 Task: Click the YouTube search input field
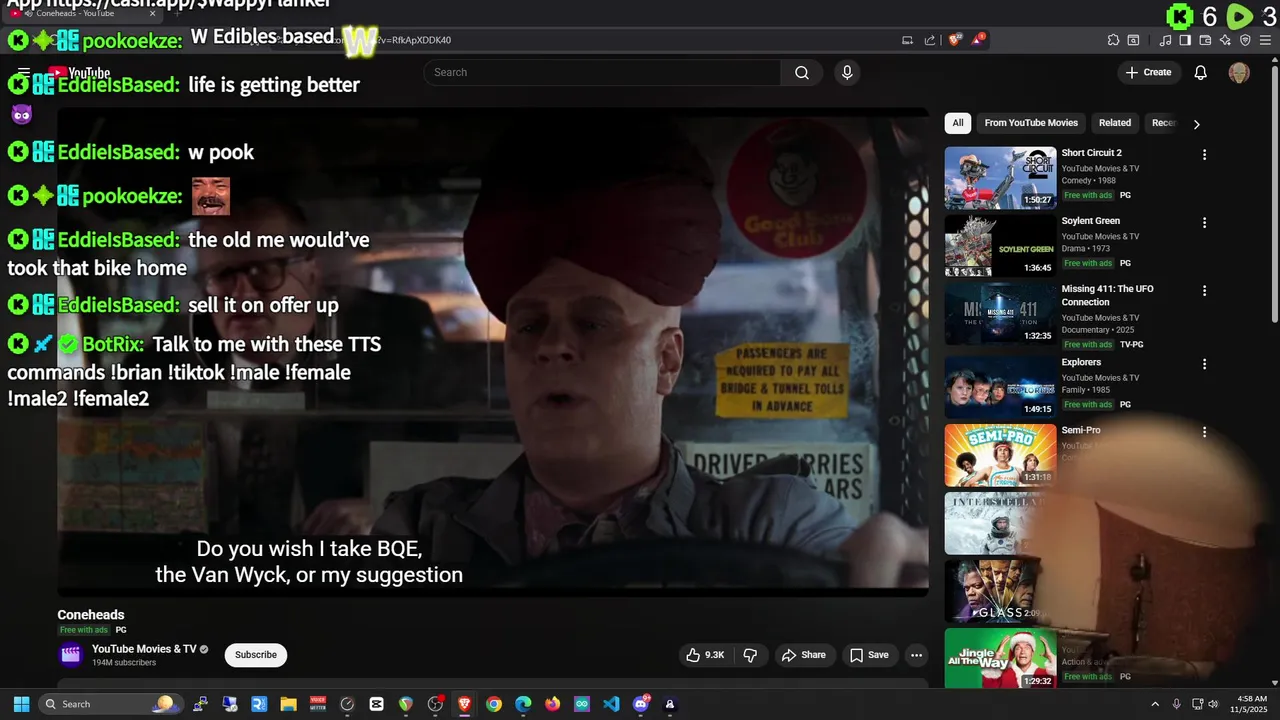[602, 72]
